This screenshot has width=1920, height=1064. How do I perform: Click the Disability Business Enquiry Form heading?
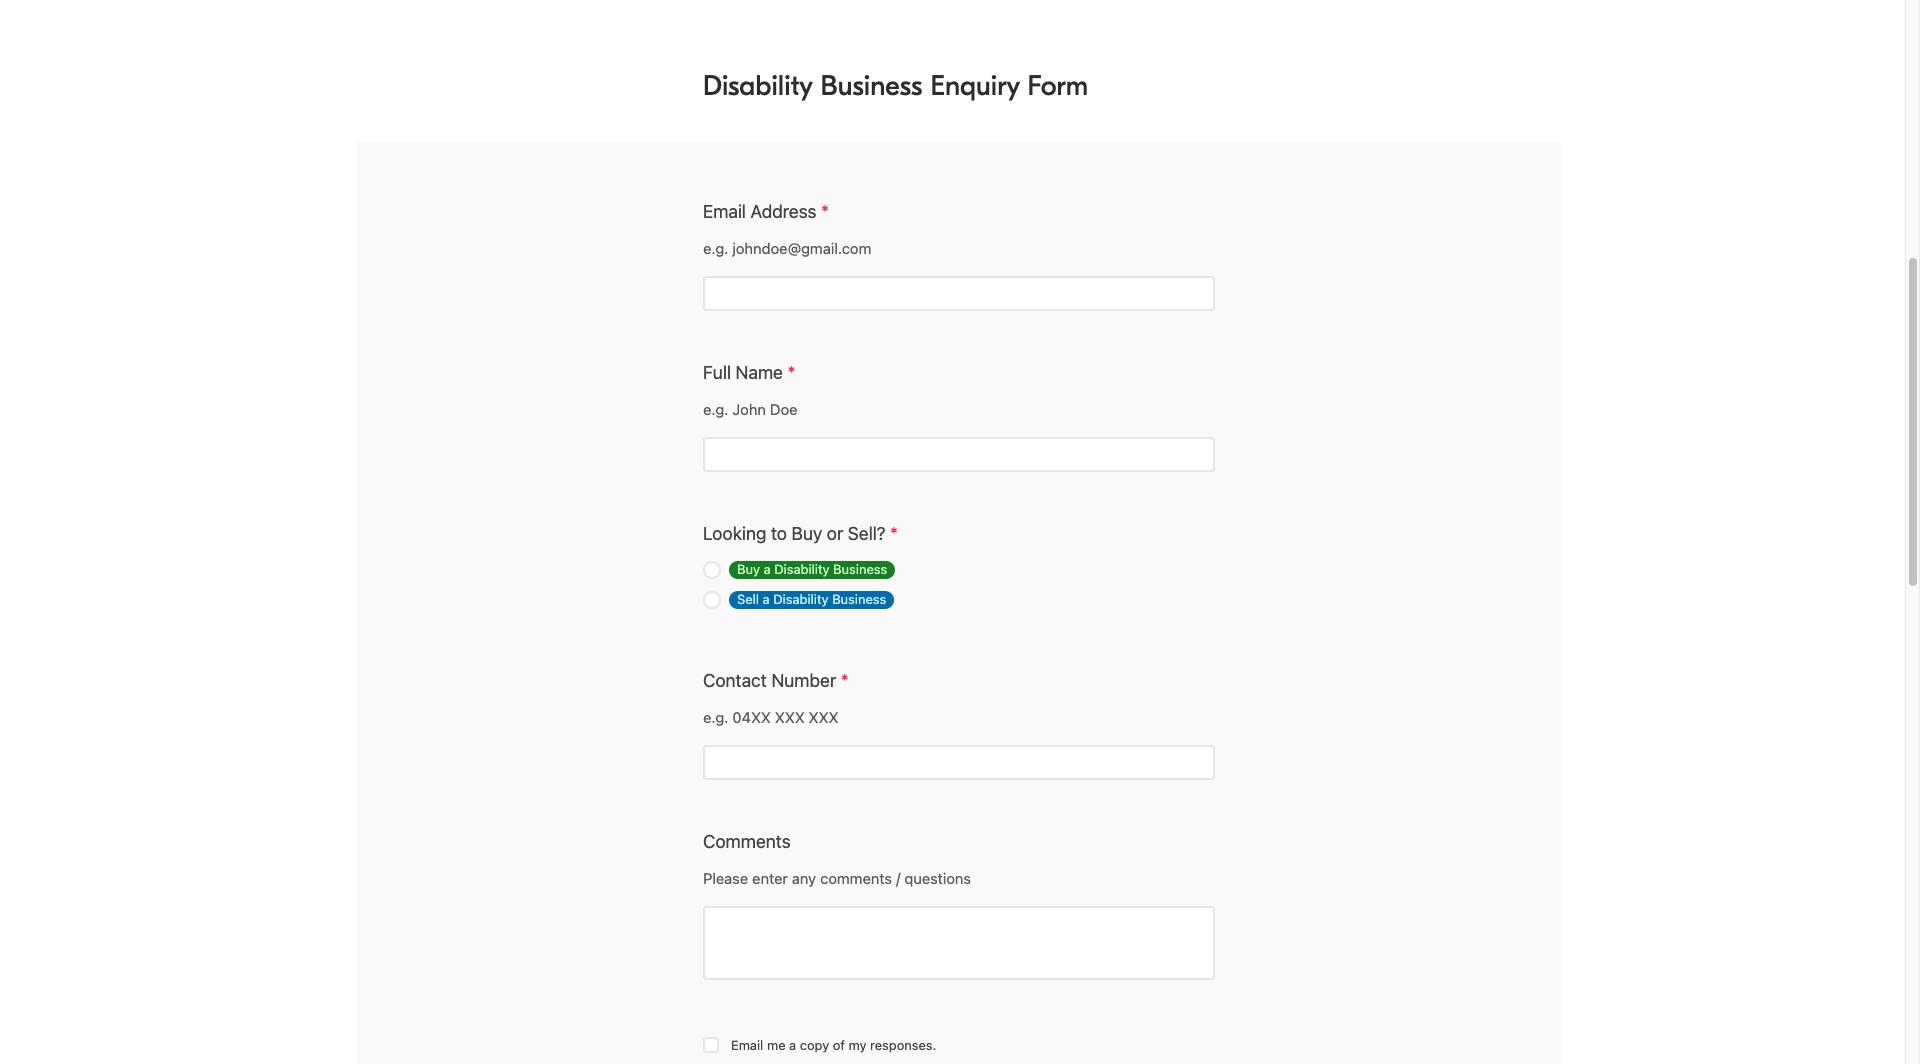pos(895,86)
